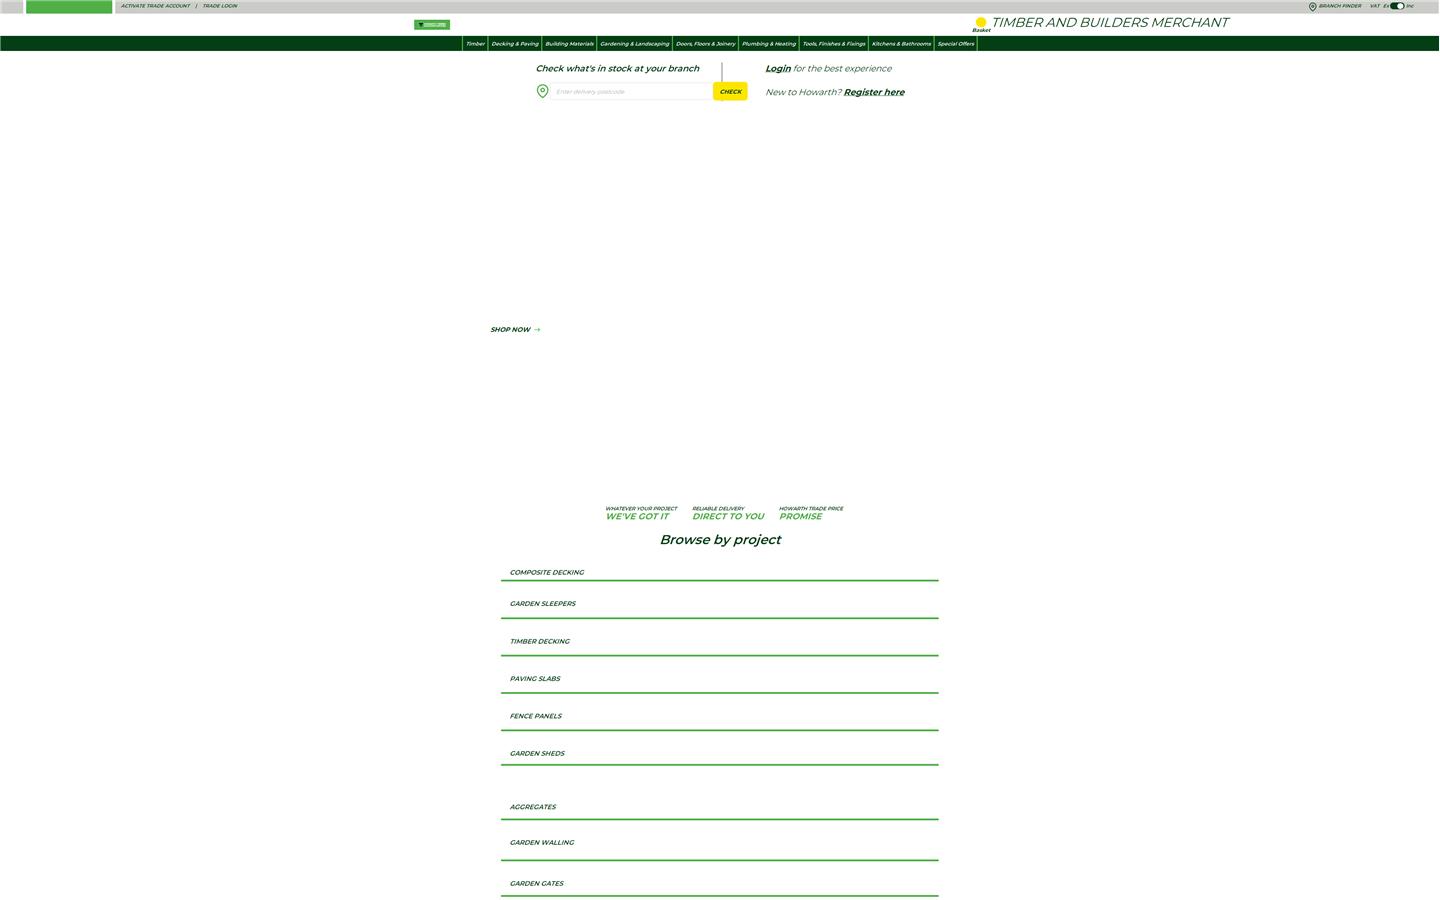Click the Branch Finder location pin icon
The height and width of the screenshot is (900, 1440).
(1313, 6)
